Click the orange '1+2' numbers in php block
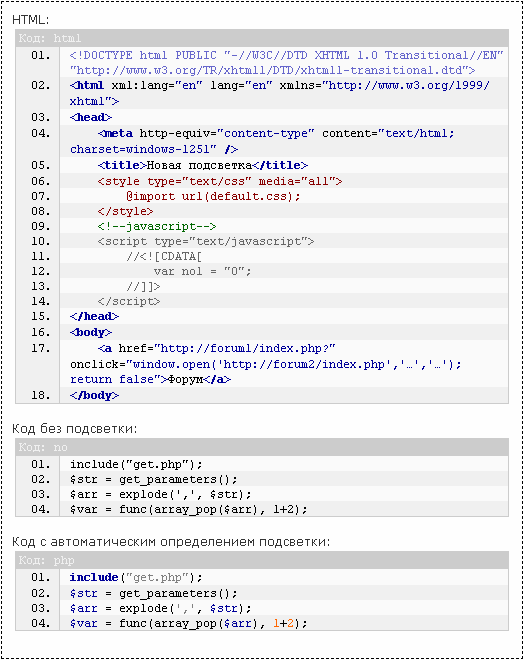The image size is (524, 660). pyautogui.click(x=283, y=623)
